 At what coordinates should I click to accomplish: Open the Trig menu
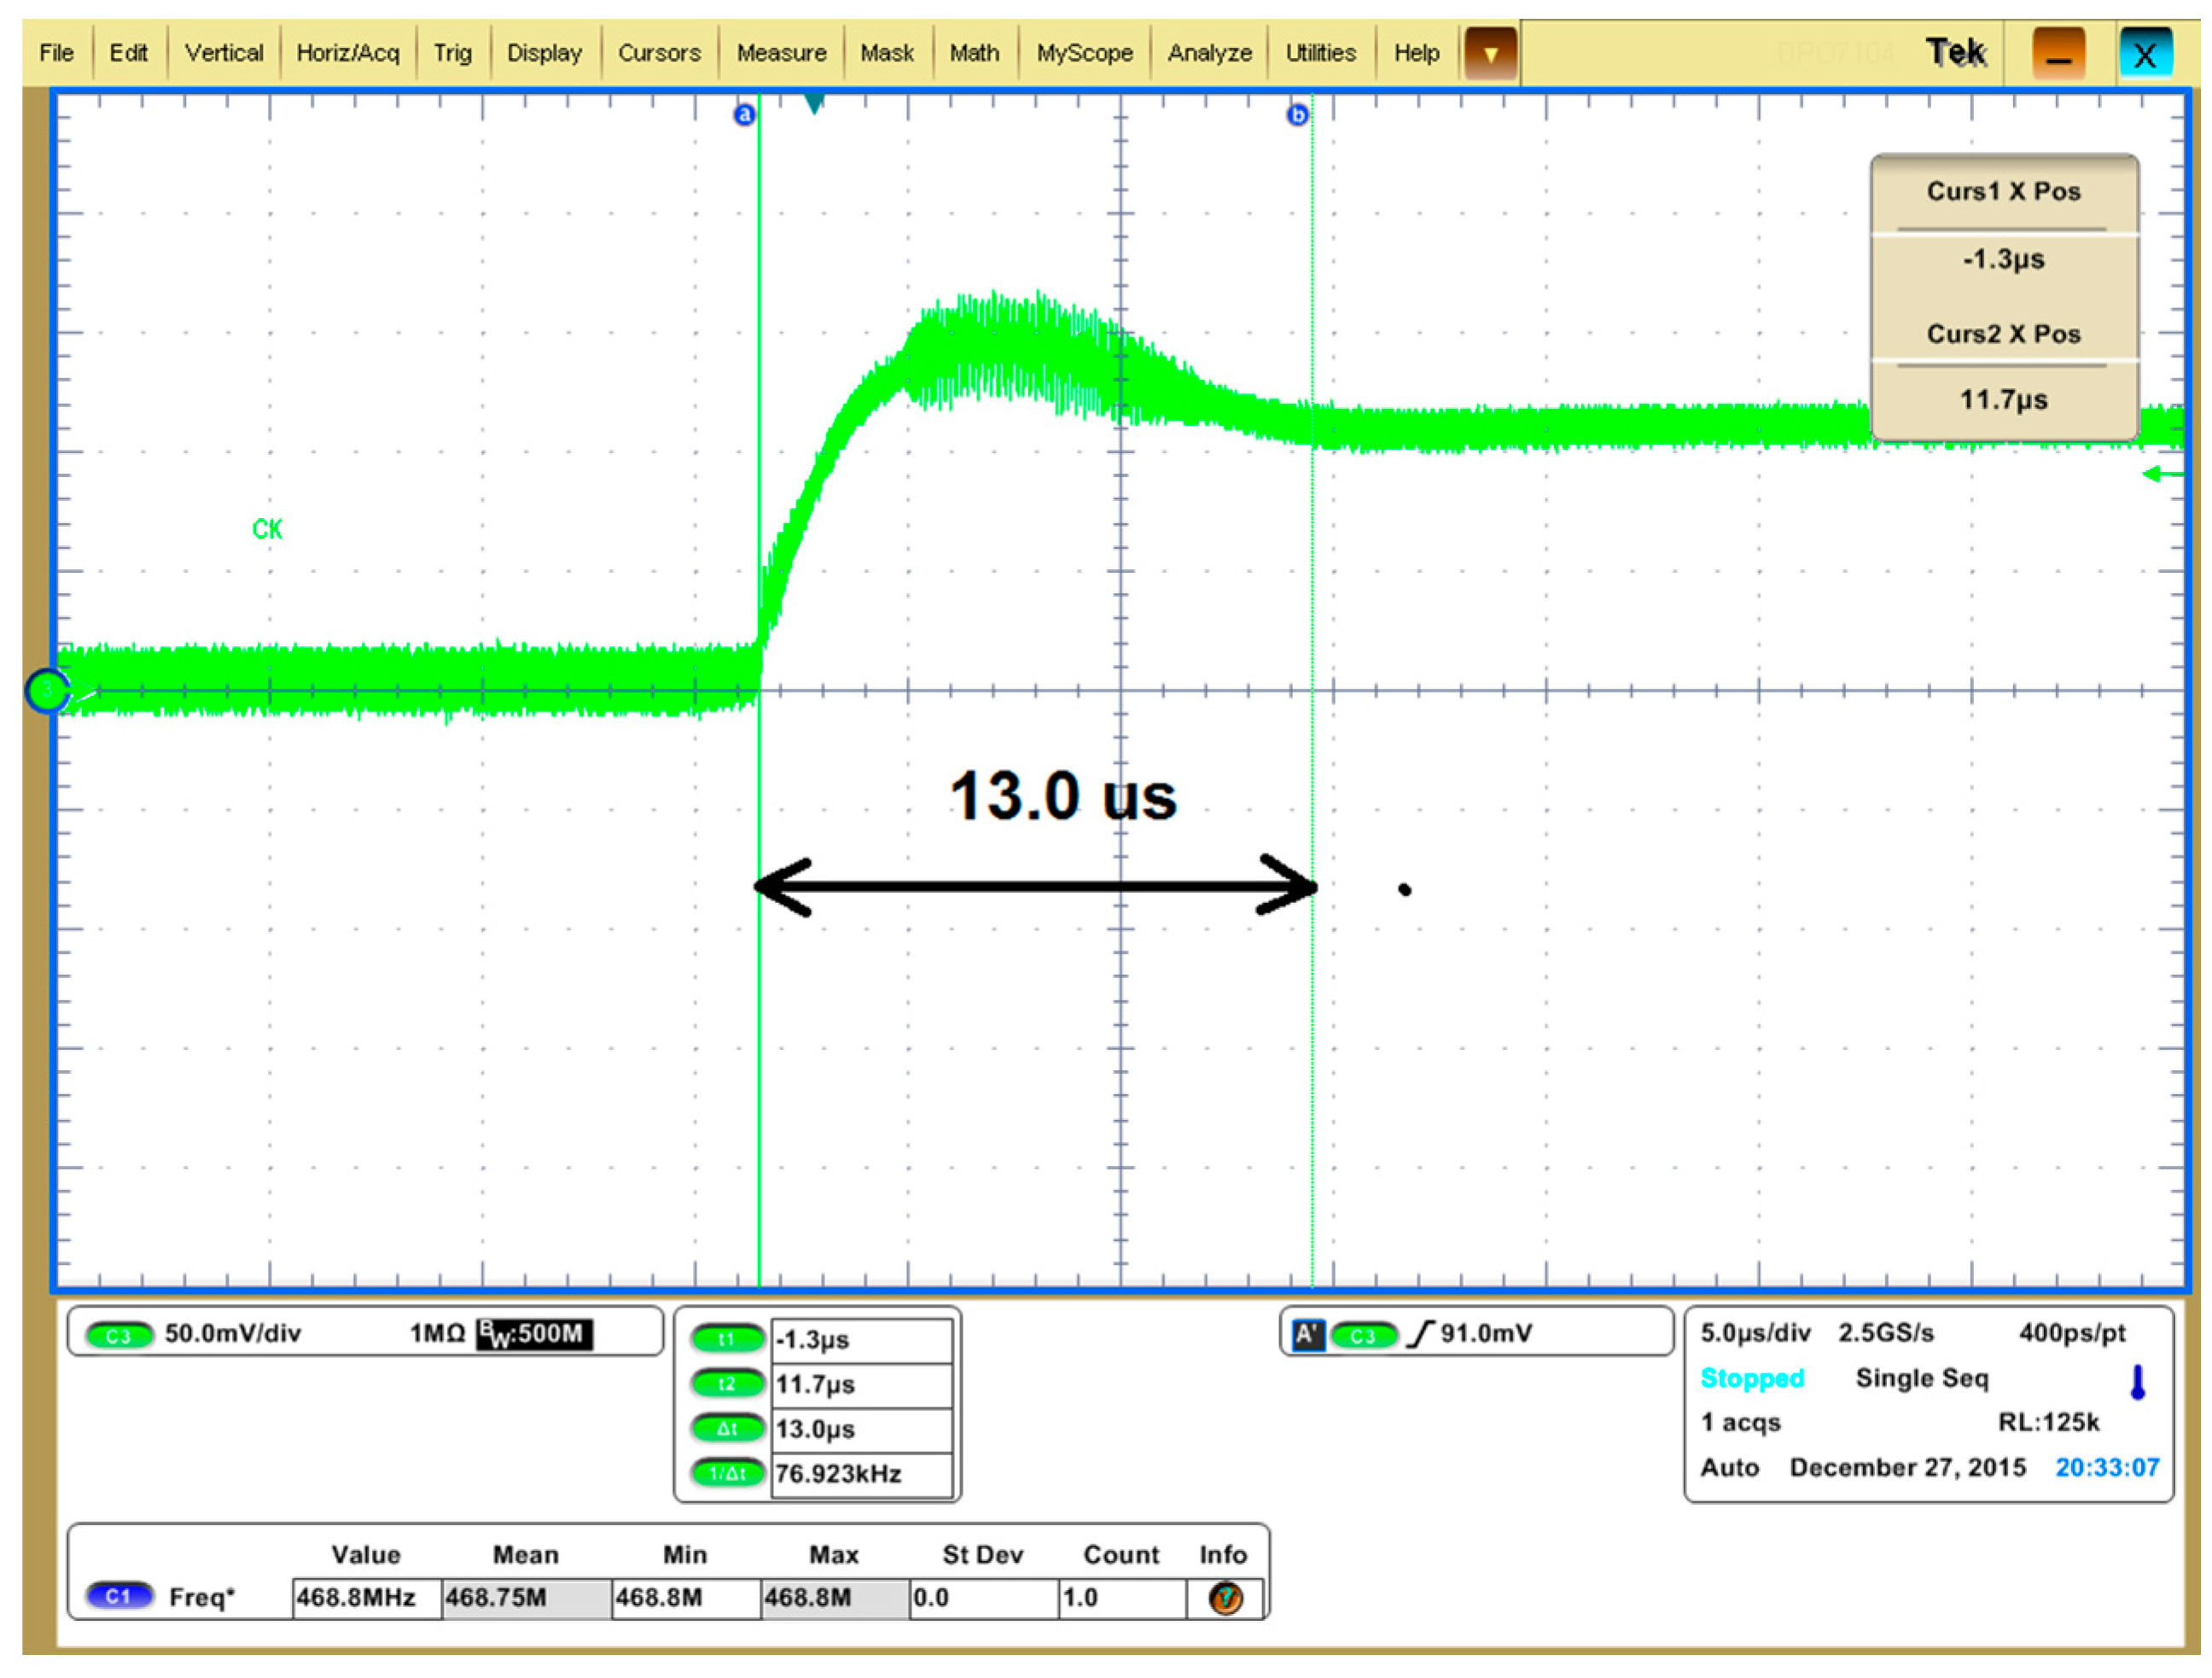[x=452, y=53]
